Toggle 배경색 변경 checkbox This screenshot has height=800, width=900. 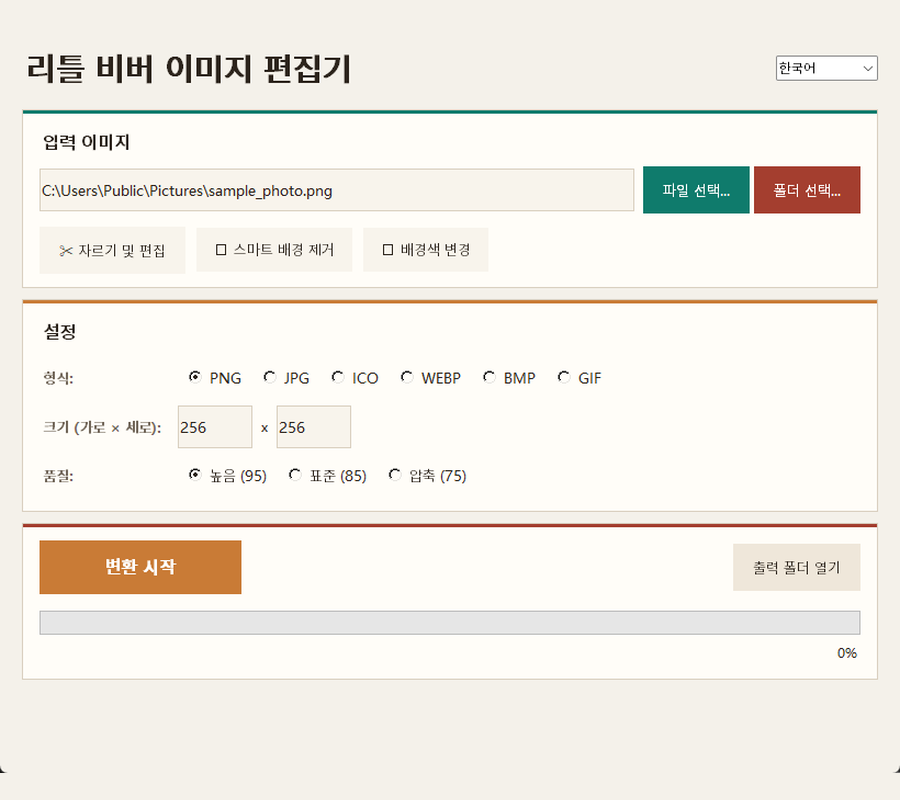point(426,250)
